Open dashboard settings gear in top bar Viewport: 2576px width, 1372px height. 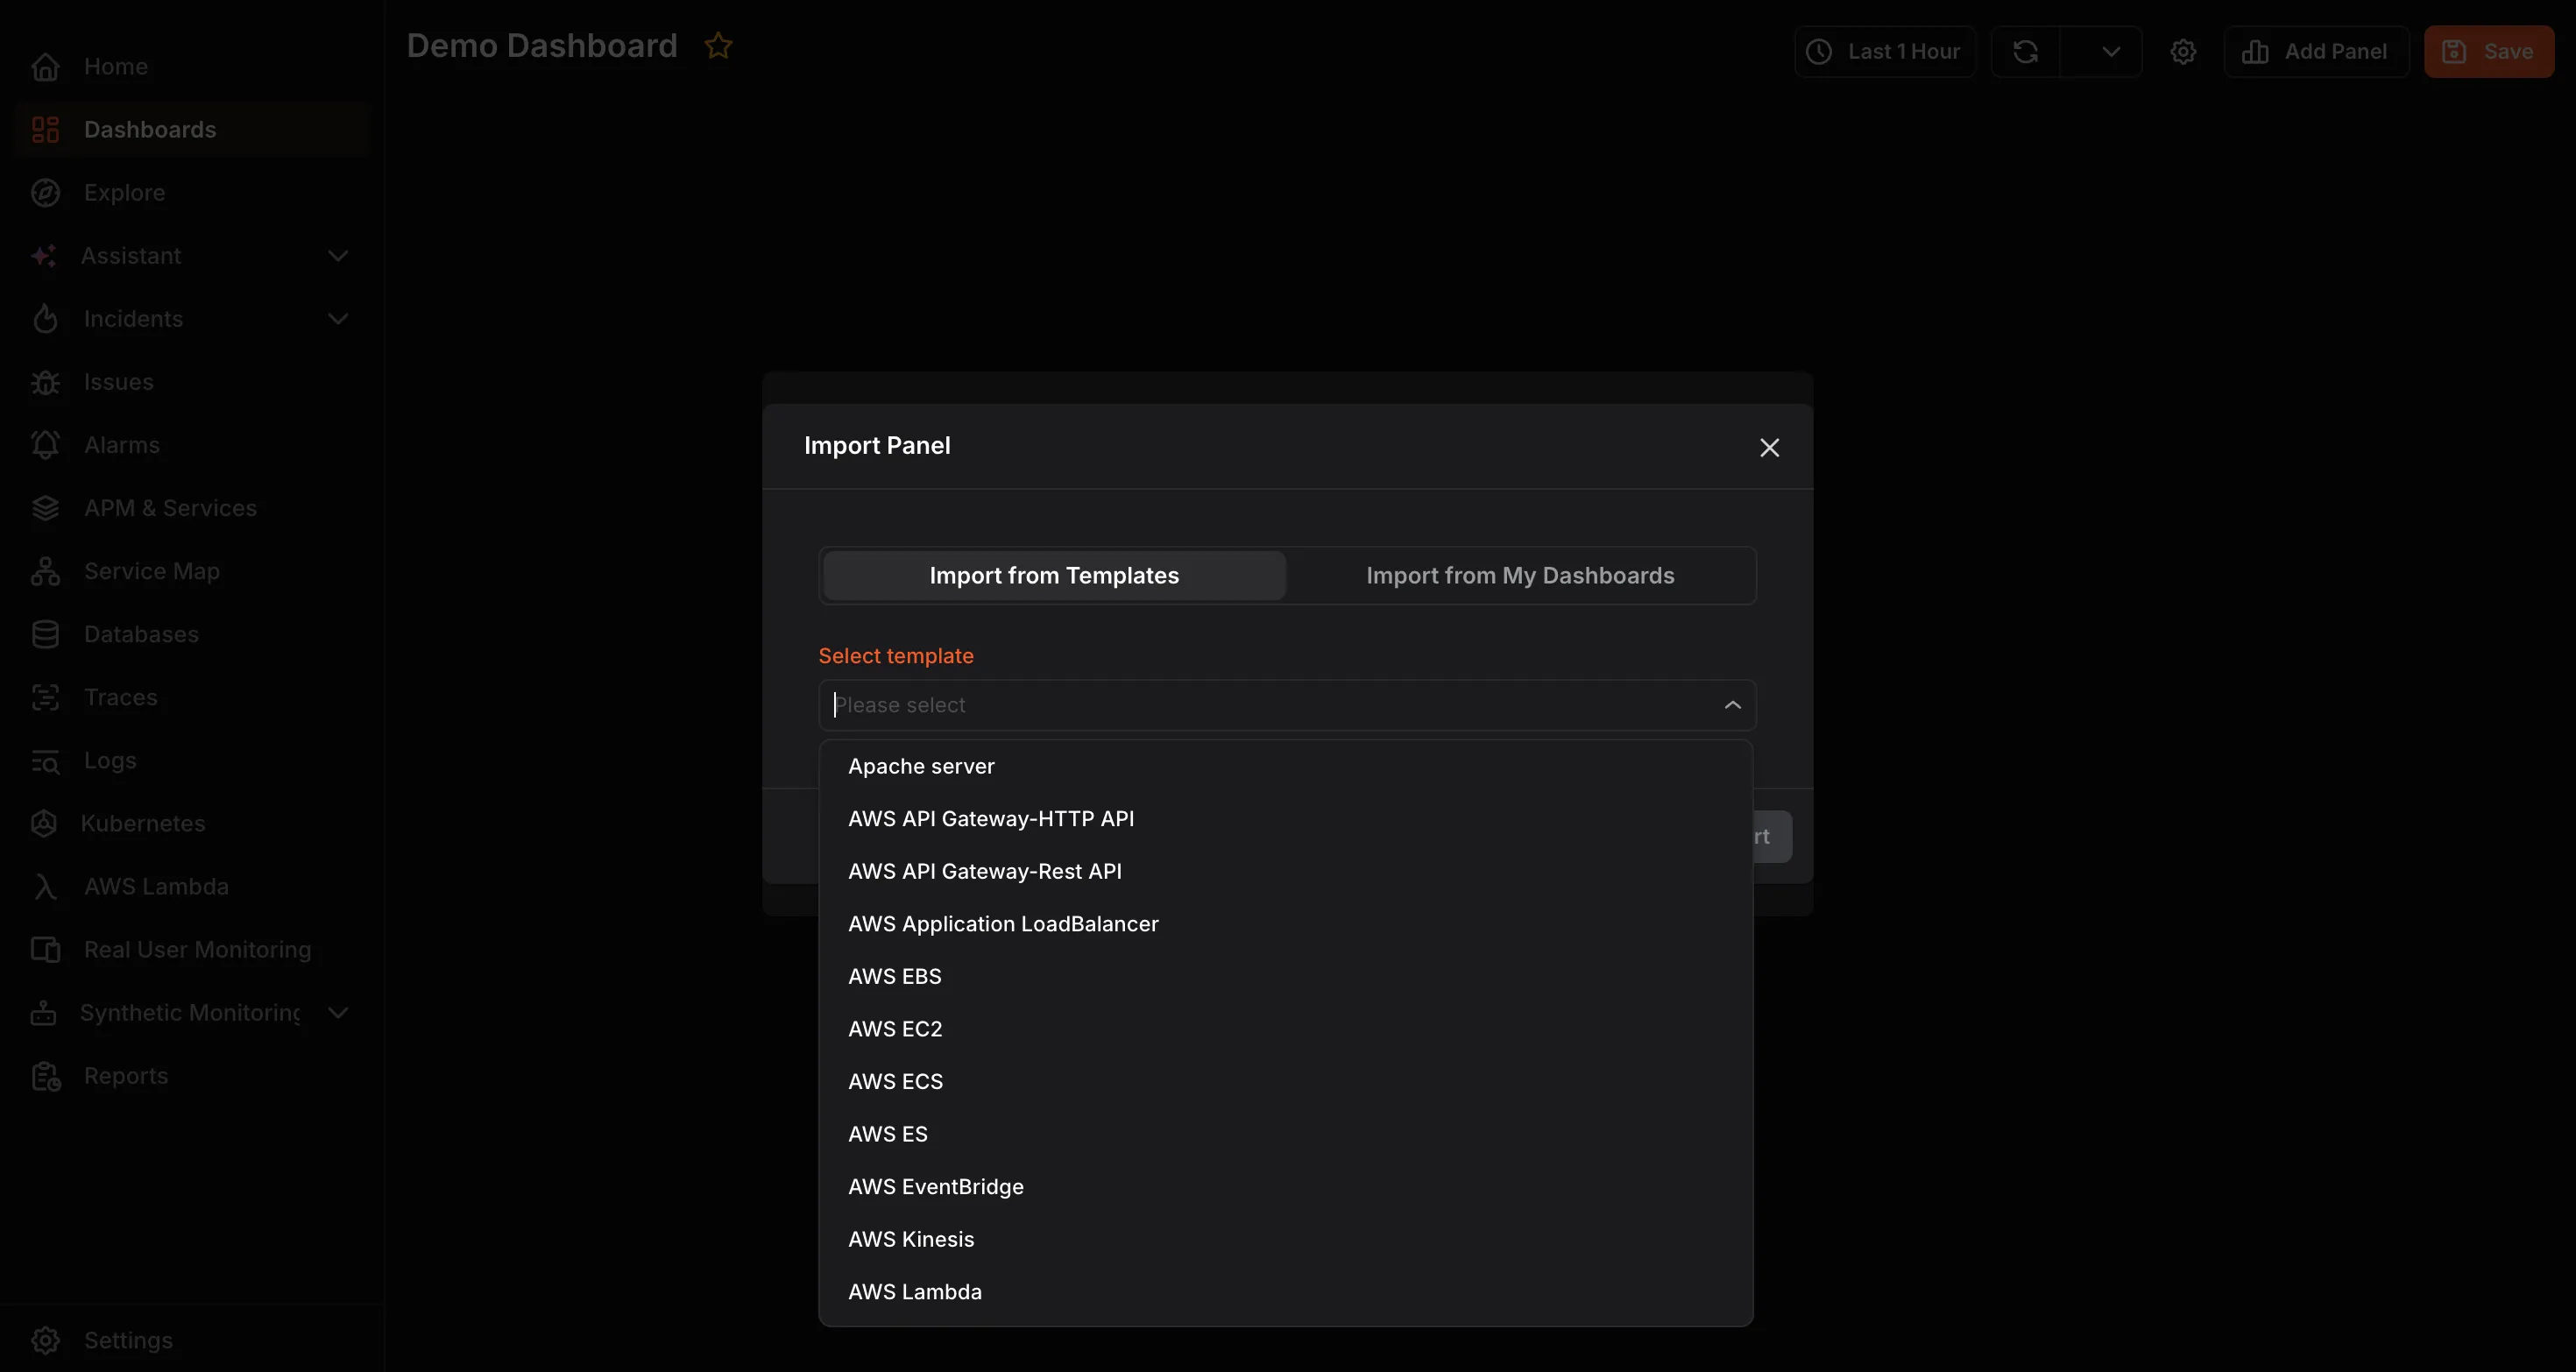pyautogui.click(x=2183, y=52)
